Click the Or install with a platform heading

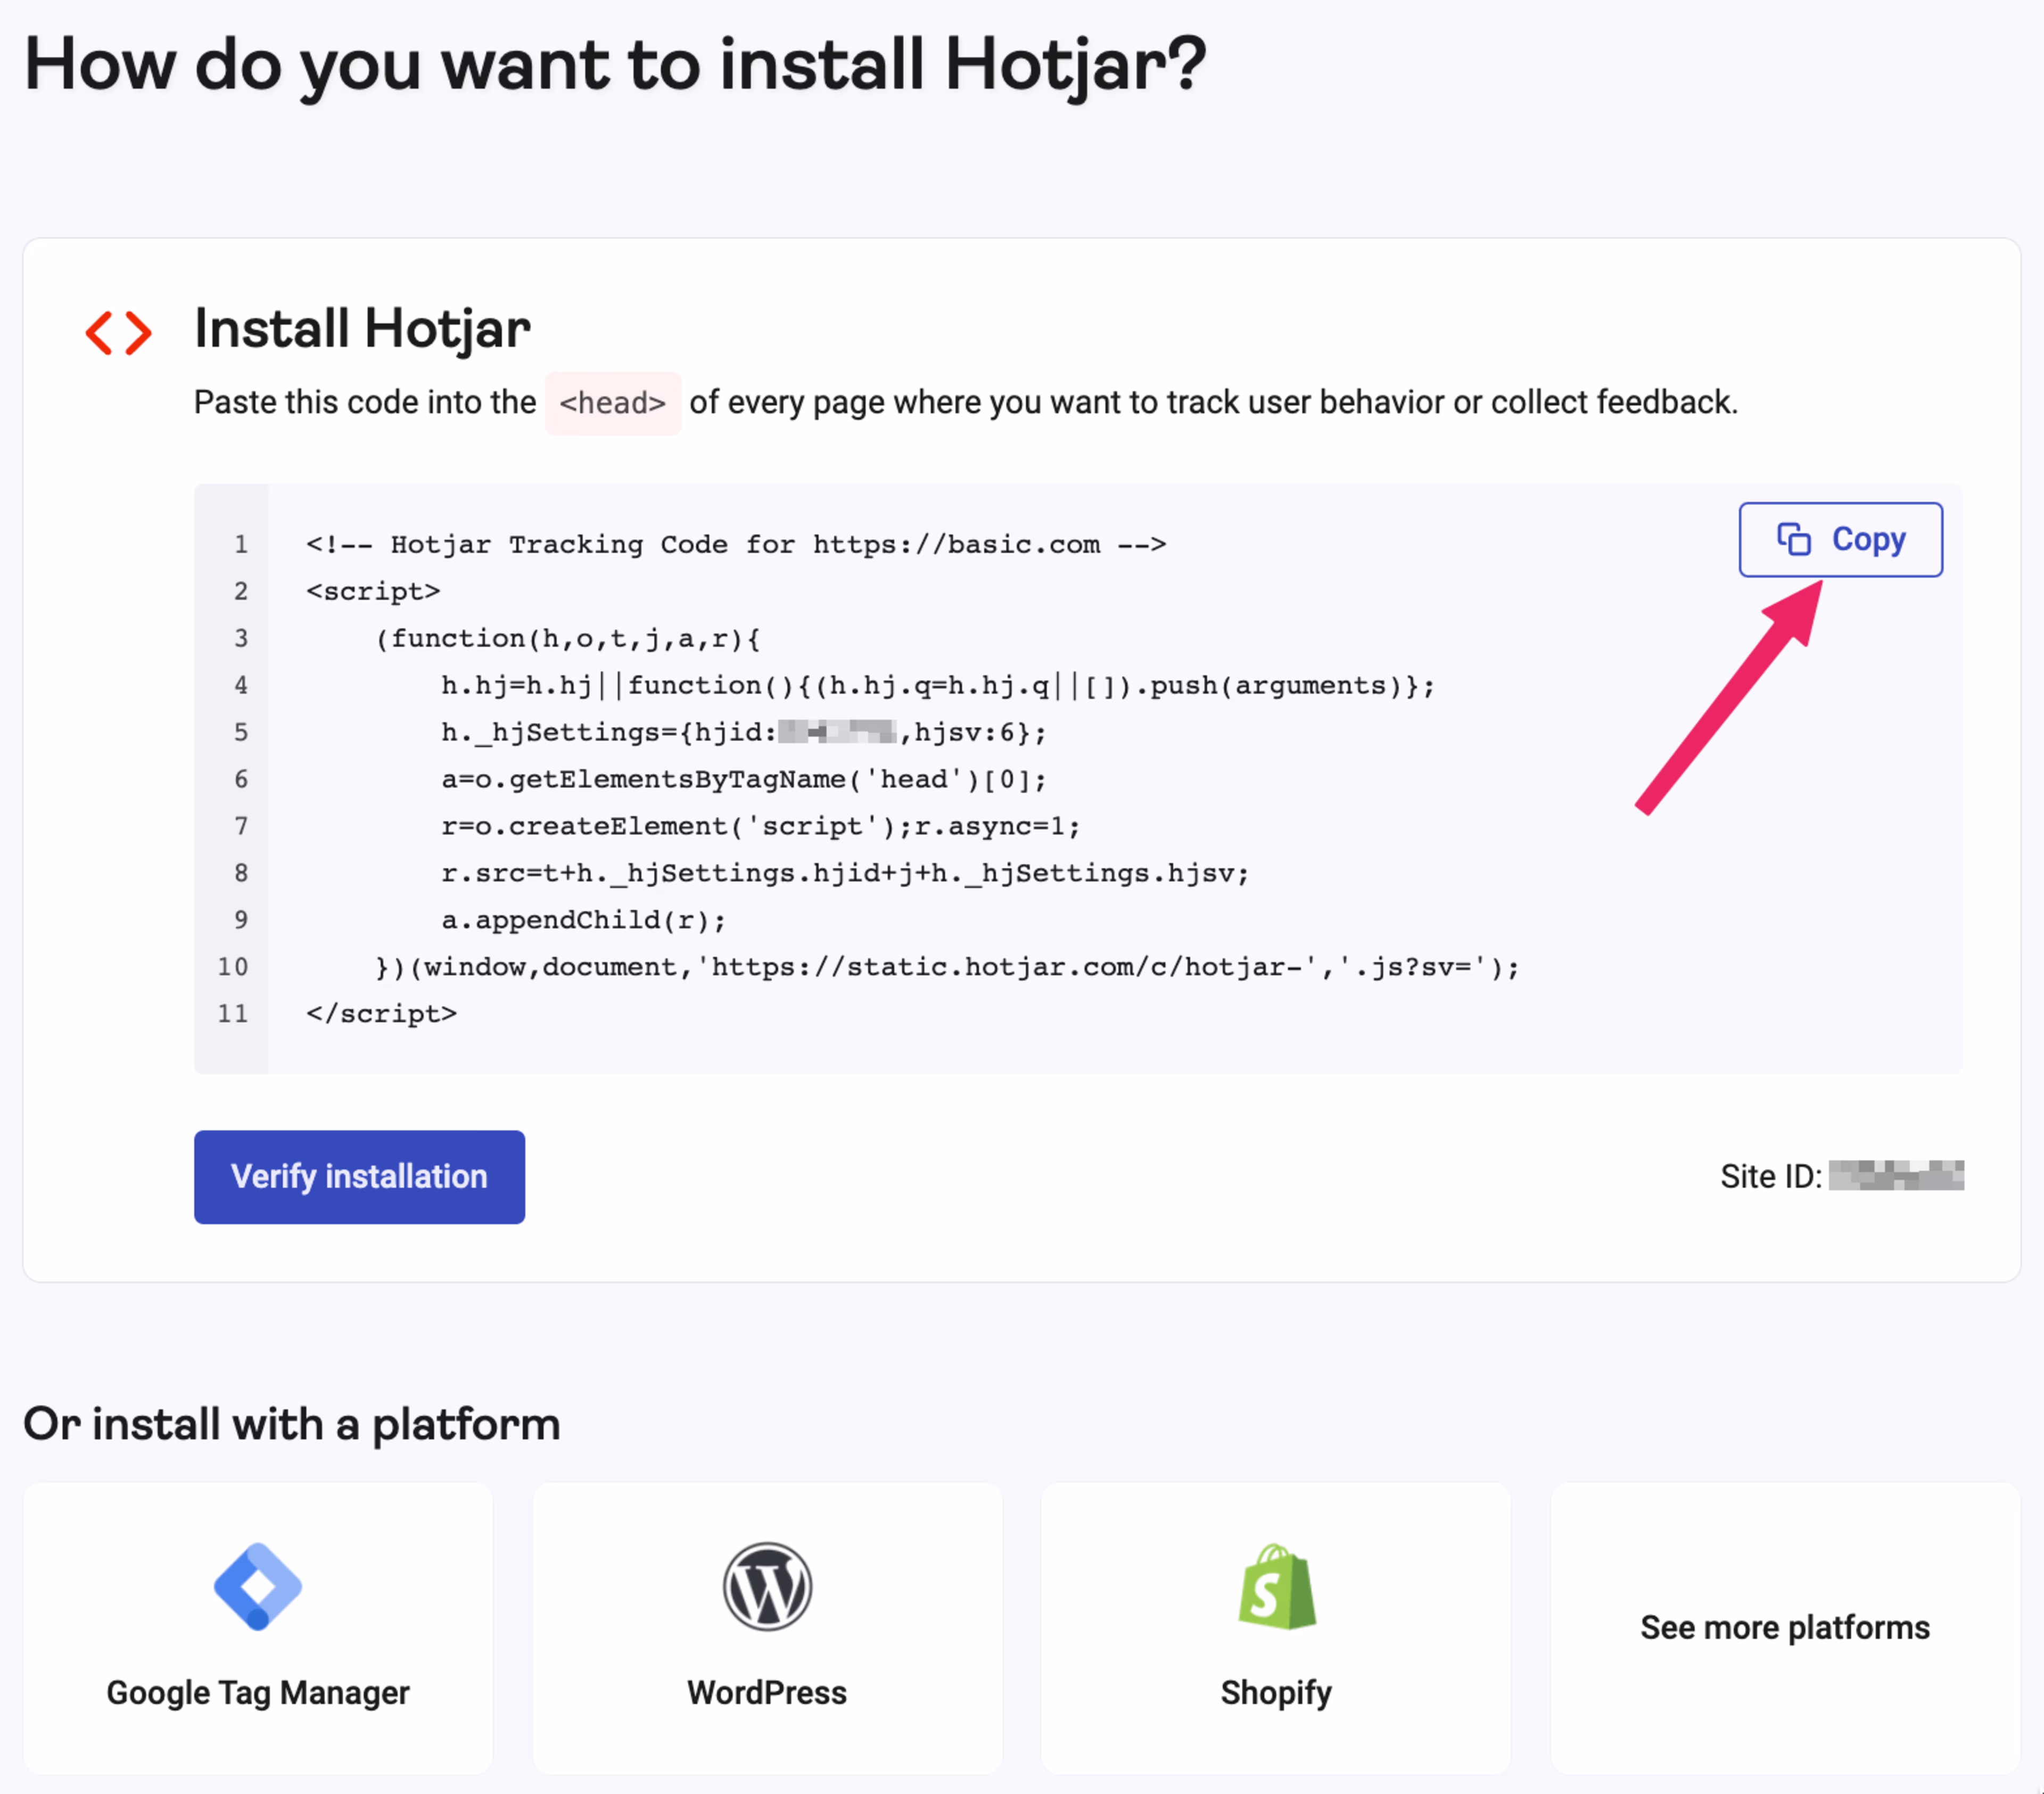coord(291,1424)
